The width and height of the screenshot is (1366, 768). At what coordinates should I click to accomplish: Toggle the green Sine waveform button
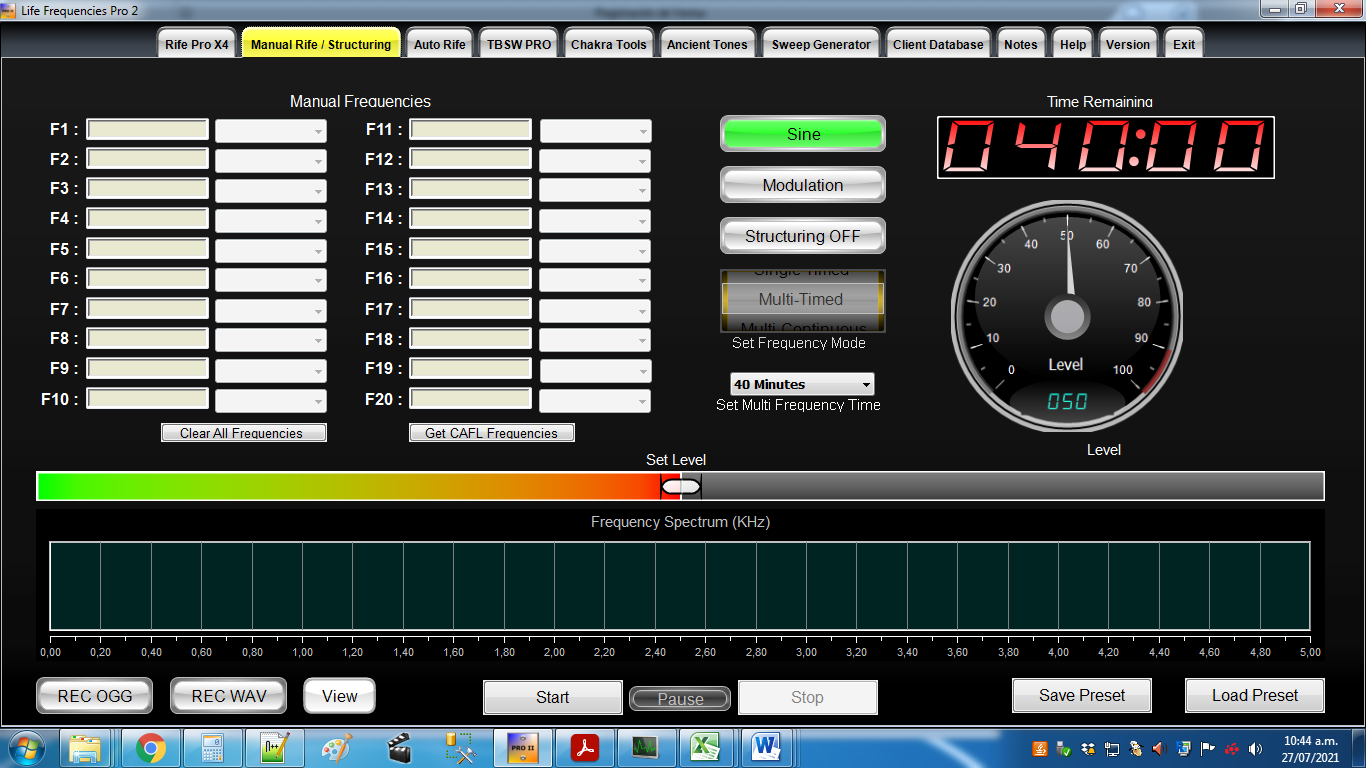coord(803,134)
